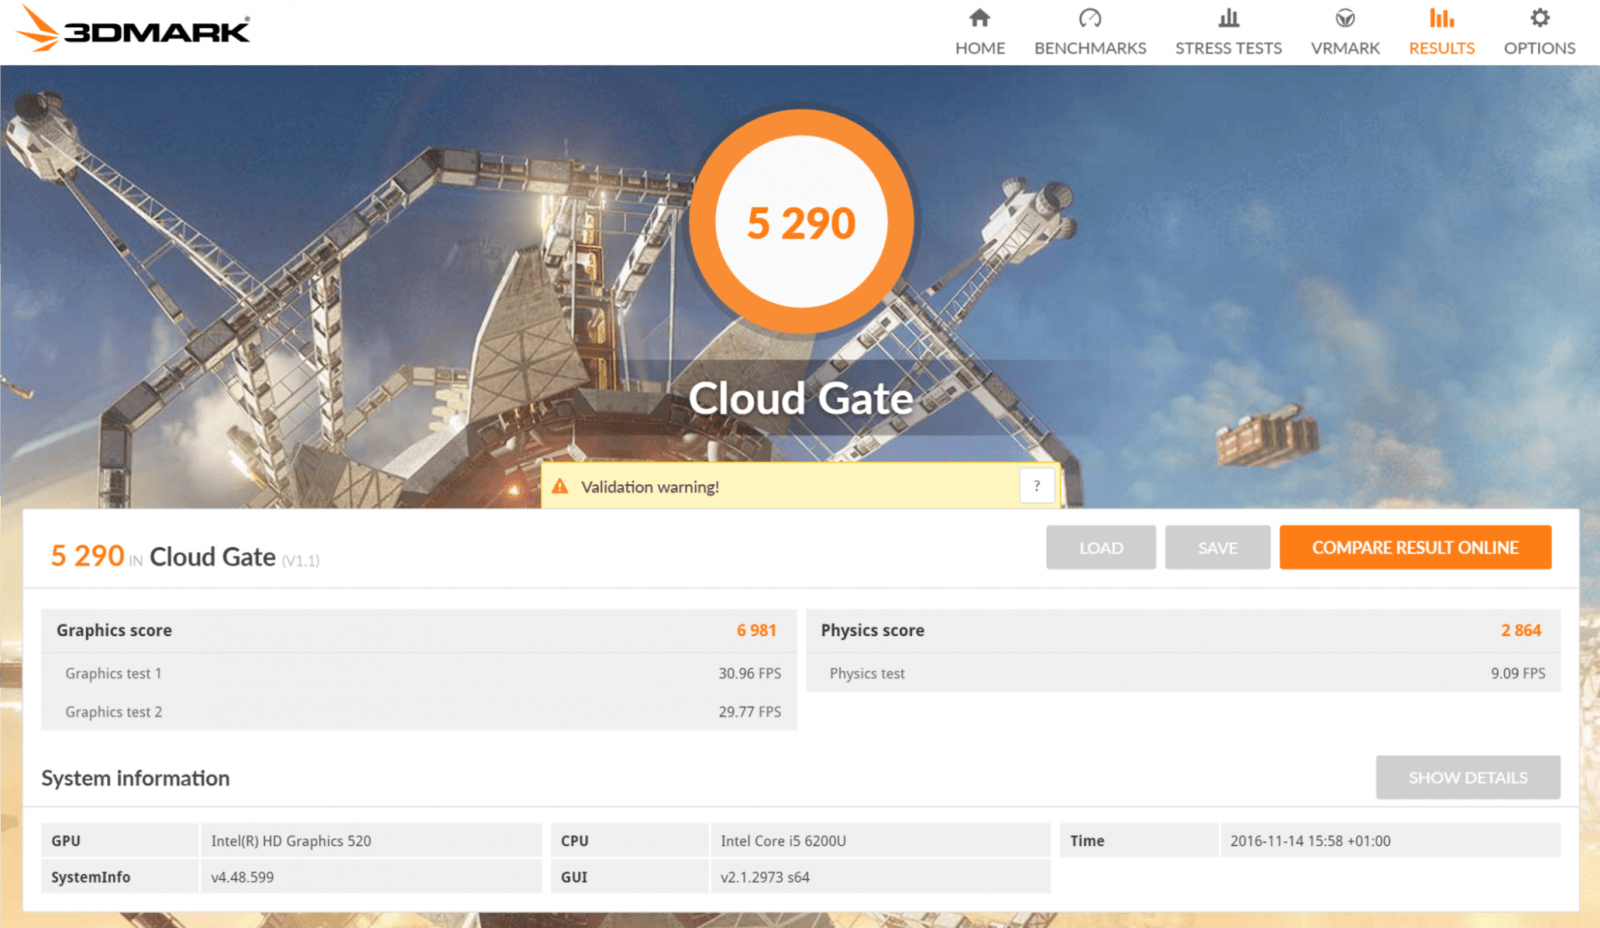This screenshot has width=1600, height=928.
Task: Click the CPU label cell
Action: 629,841
